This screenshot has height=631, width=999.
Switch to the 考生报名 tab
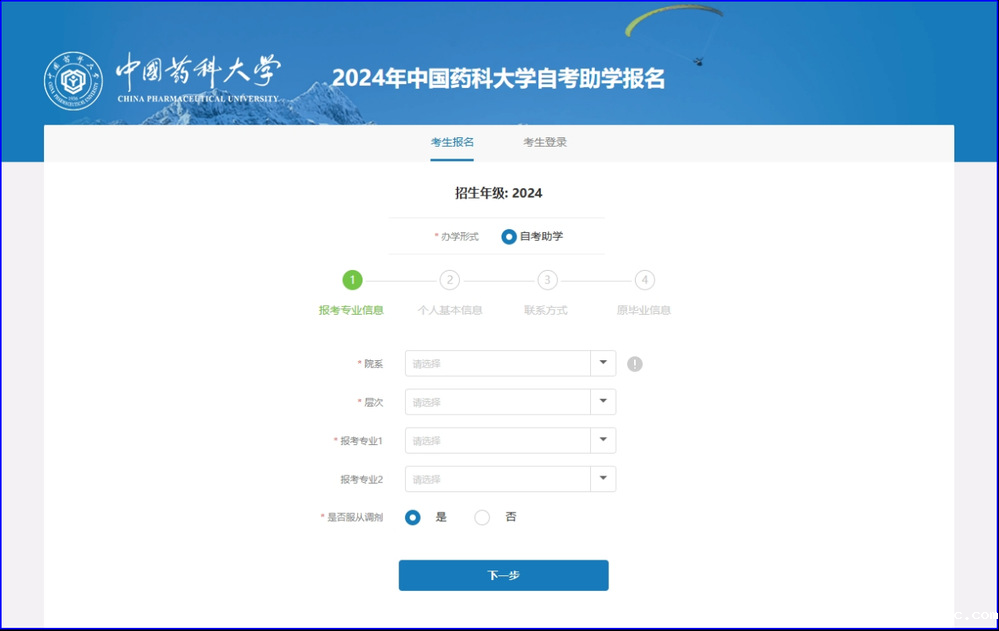pos(452,142)
